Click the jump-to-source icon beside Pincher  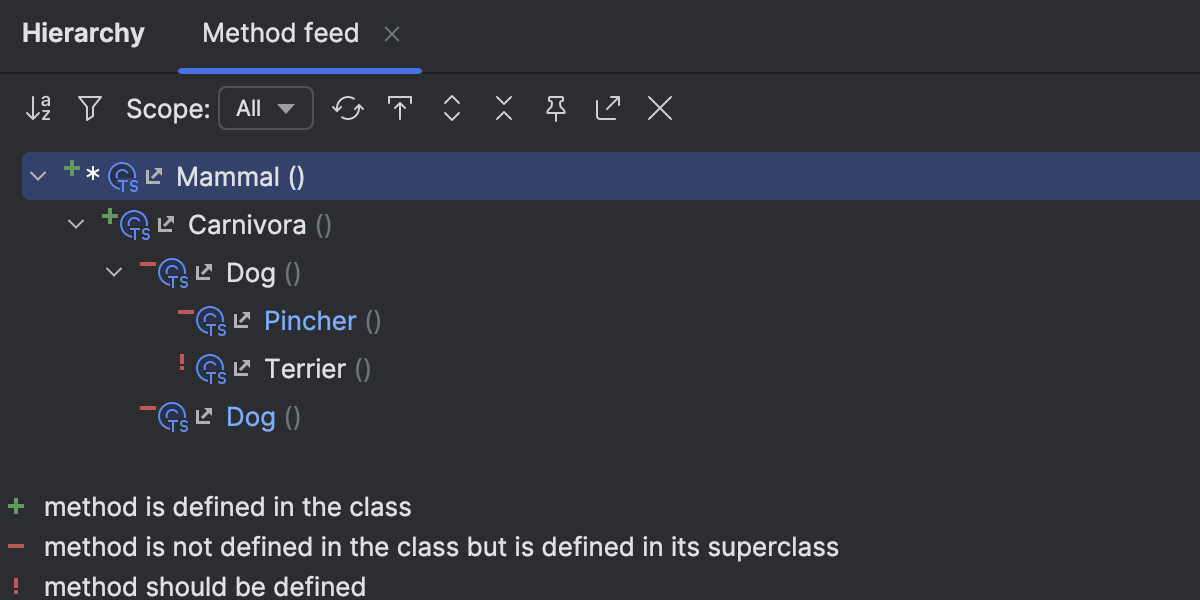pos(242,320)
